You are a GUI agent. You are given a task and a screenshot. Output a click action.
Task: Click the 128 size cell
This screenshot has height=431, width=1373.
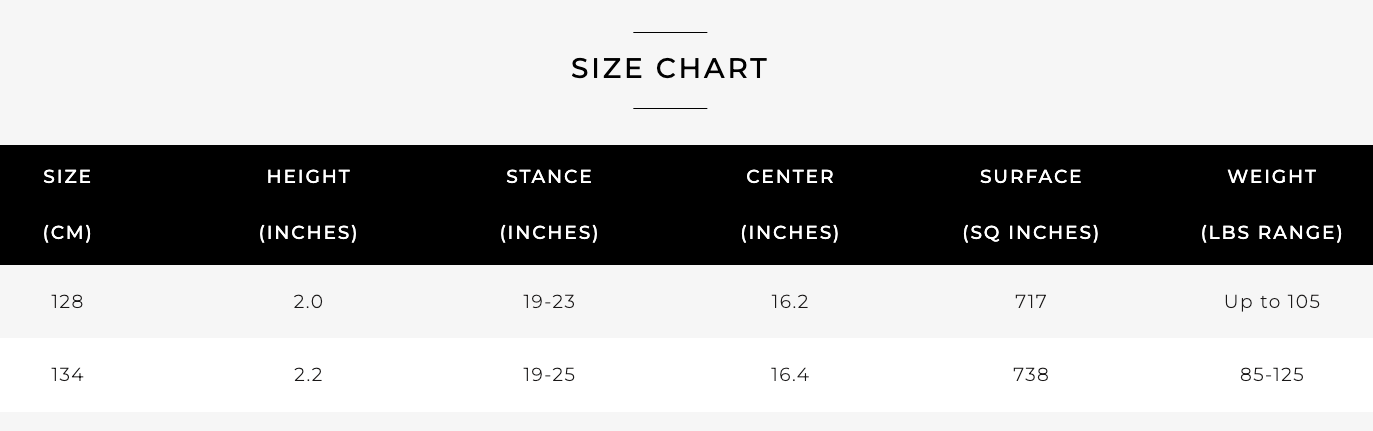tap(67, 302)
